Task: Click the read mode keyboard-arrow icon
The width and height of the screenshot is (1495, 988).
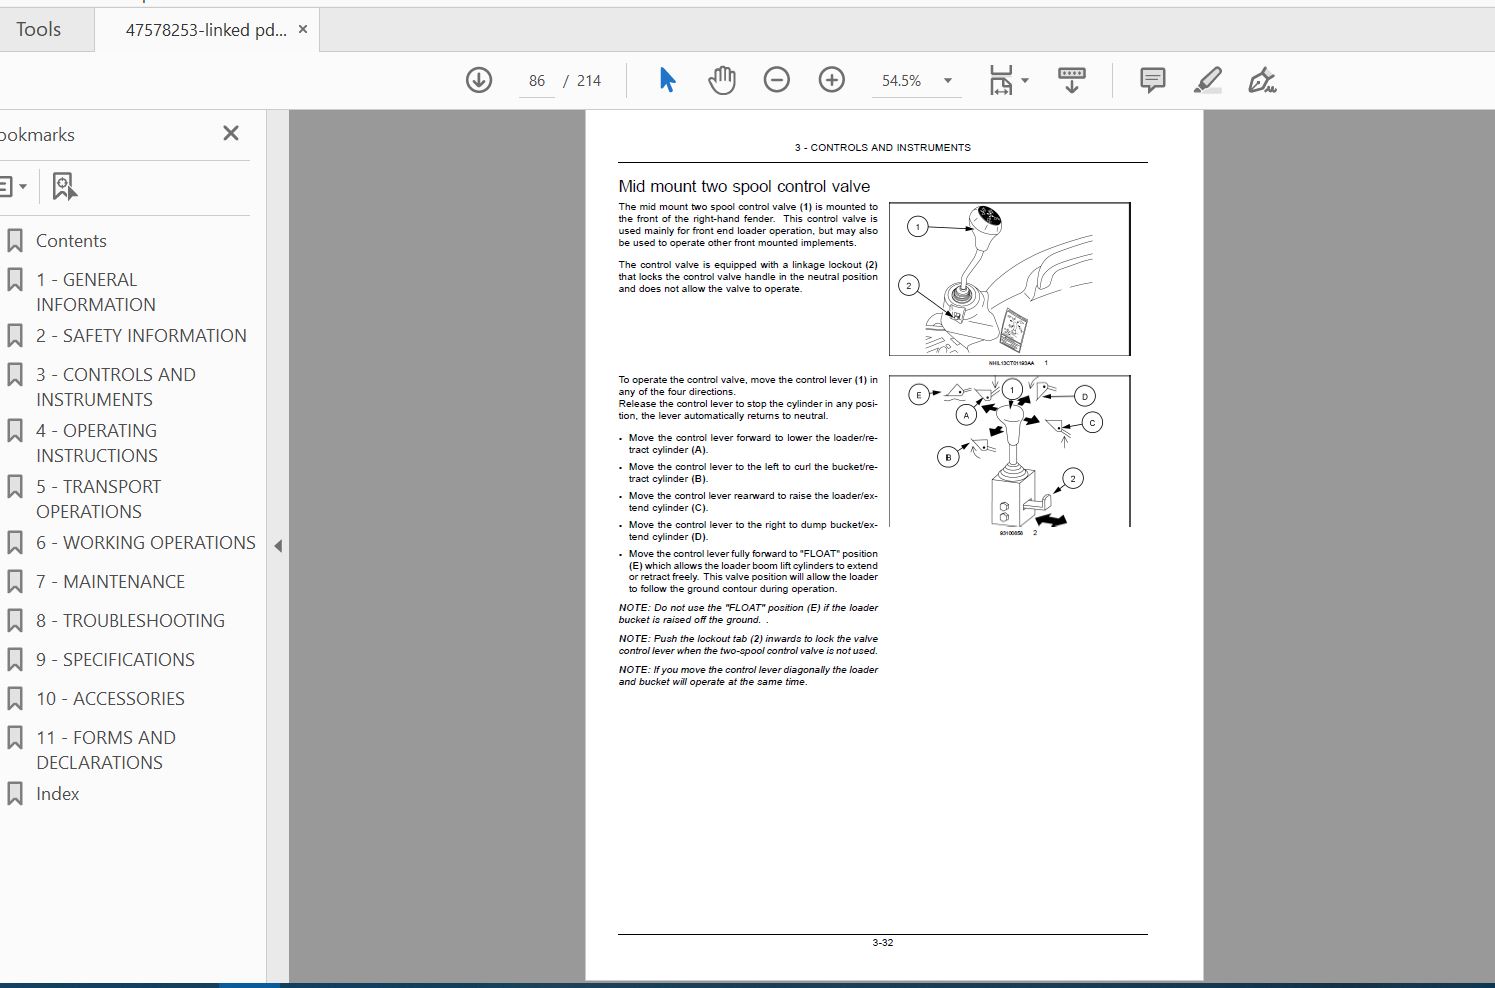Action: [1071, 80]
